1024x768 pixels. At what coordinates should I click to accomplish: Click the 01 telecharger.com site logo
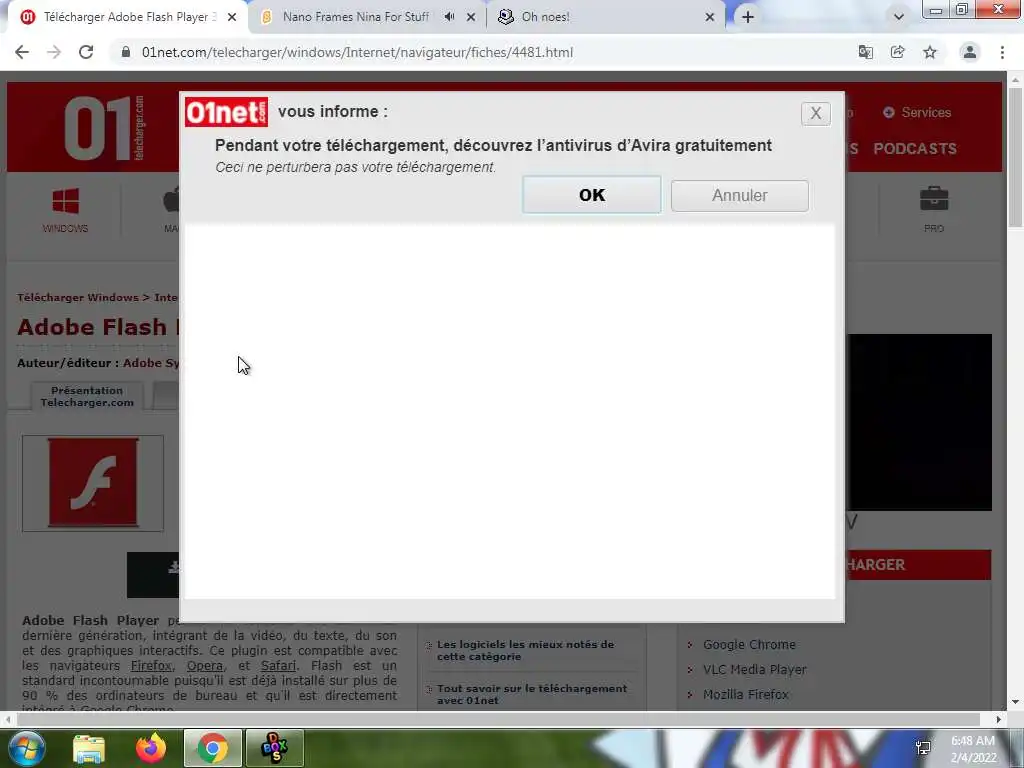pos(104,128)
